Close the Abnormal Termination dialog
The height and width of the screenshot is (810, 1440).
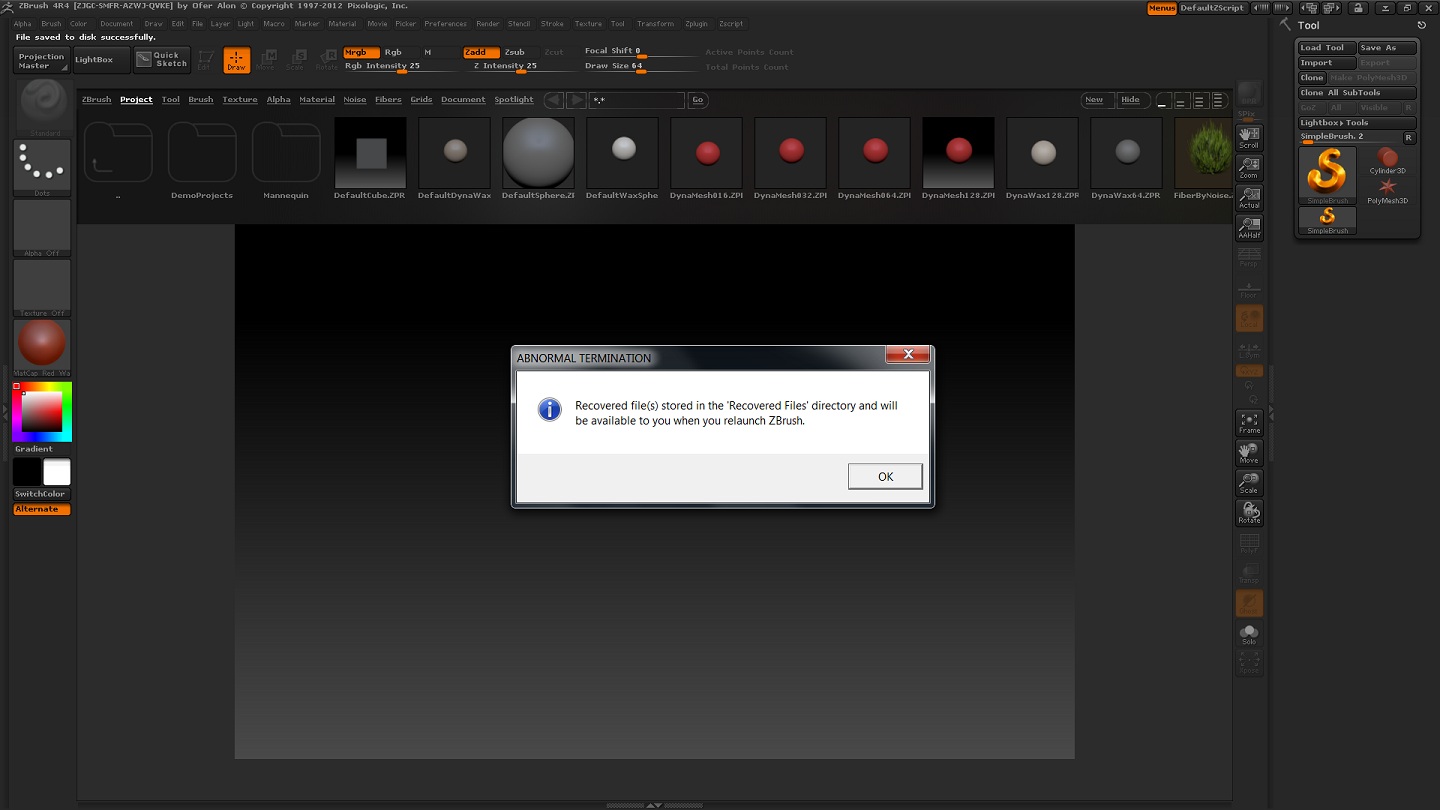click(x=908, y=354)
